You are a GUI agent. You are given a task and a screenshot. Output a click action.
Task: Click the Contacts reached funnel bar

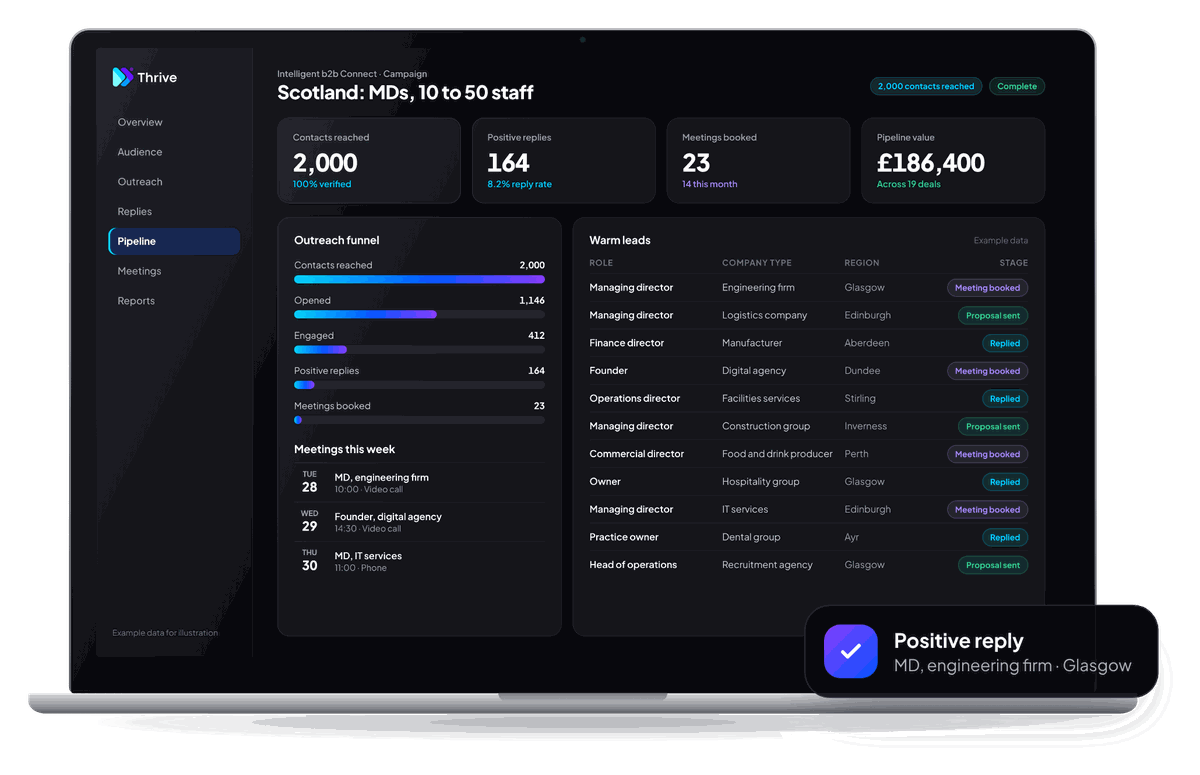[x=419, y=279]
